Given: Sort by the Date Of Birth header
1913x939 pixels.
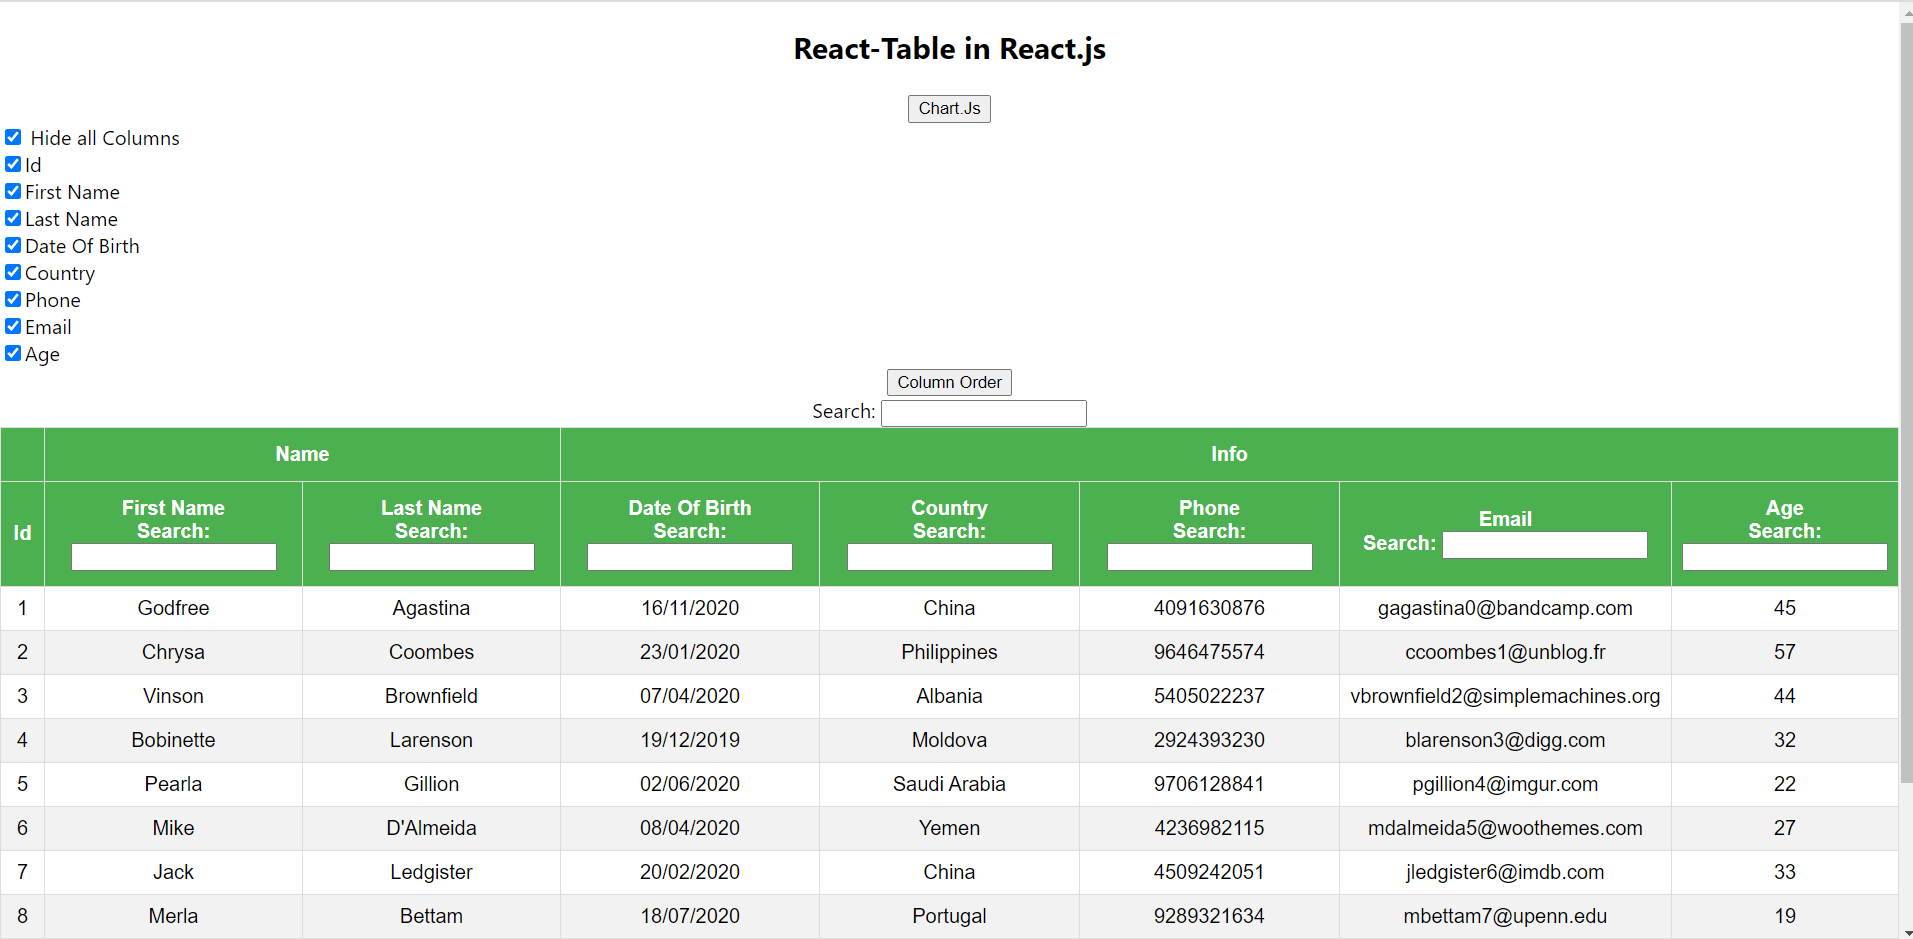Looking at the screenshot, I should 690,508.
